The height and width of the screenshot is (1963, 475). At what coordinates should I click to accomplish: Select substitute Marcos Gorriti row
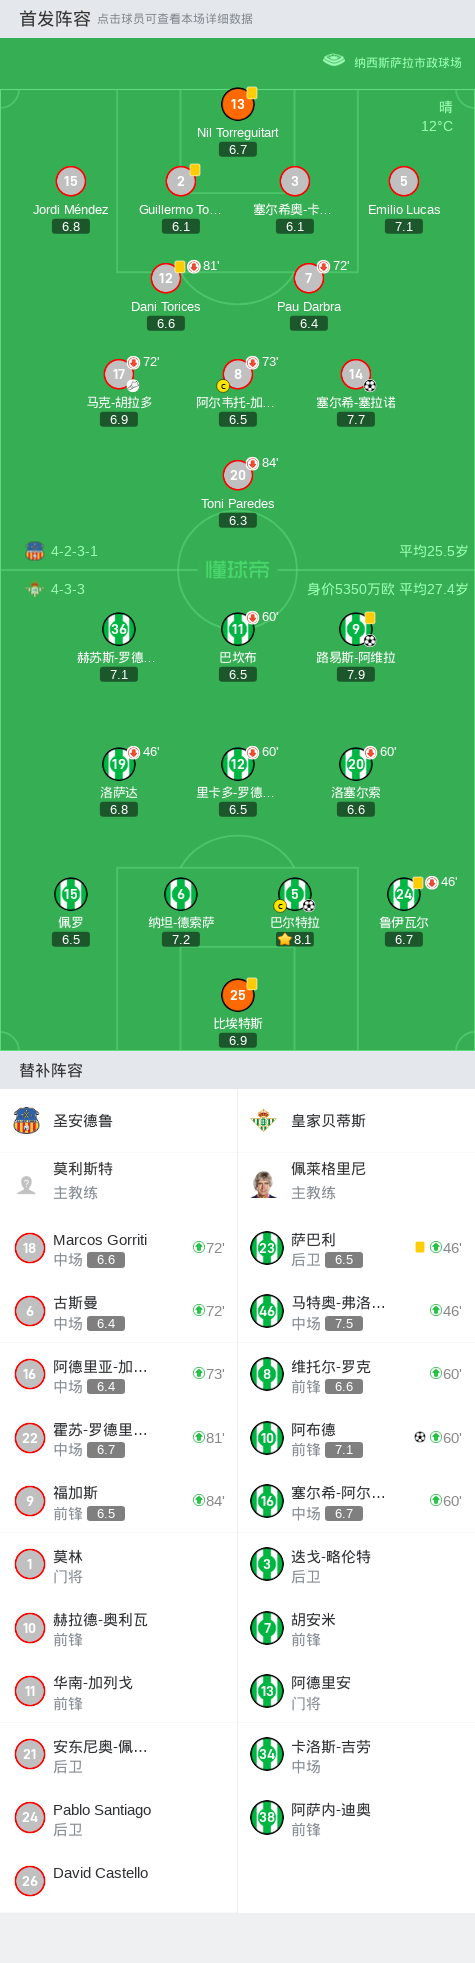point(119,1248)
